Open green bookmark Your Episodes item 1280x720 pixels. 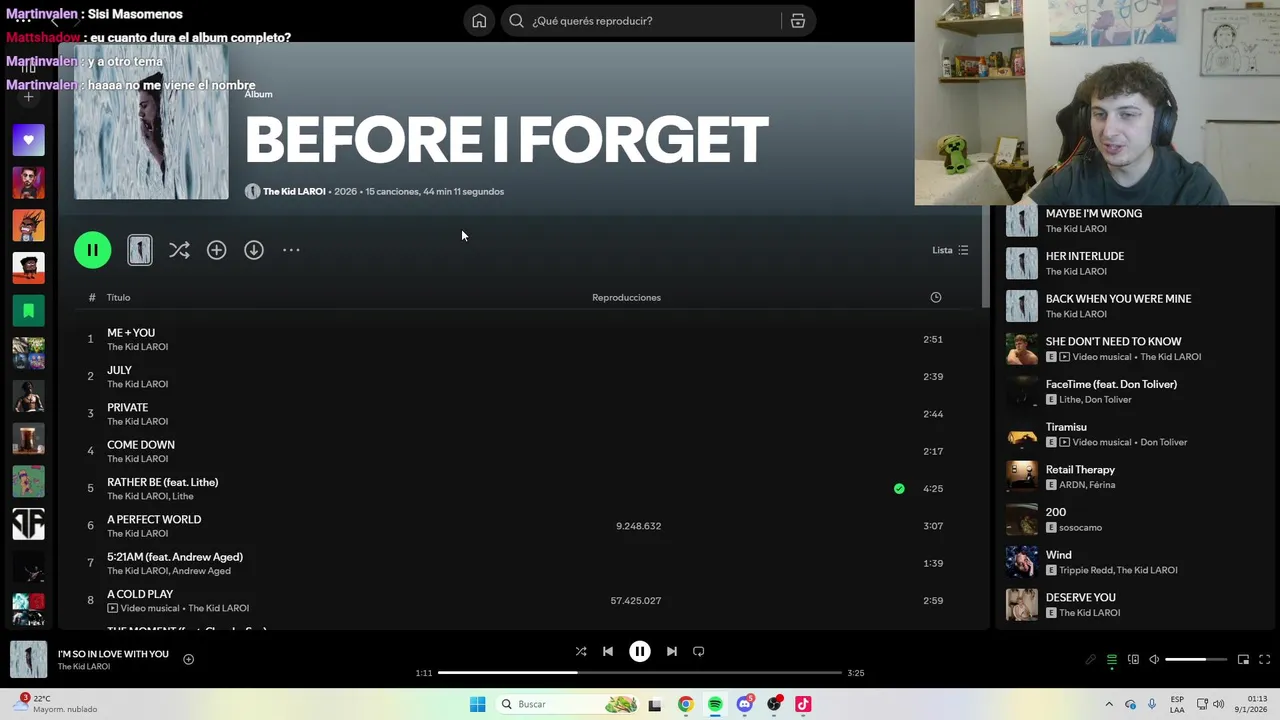pyautogui.click(x=28, y=311)
